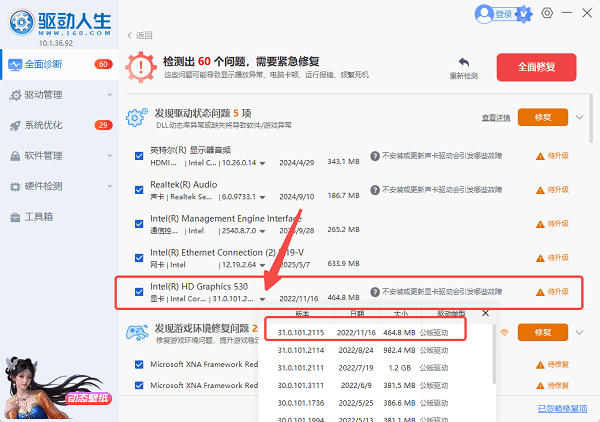Open settings via hexagon gear icon
The width and height of the screenshot is (600, 422).
click(547, 13)
